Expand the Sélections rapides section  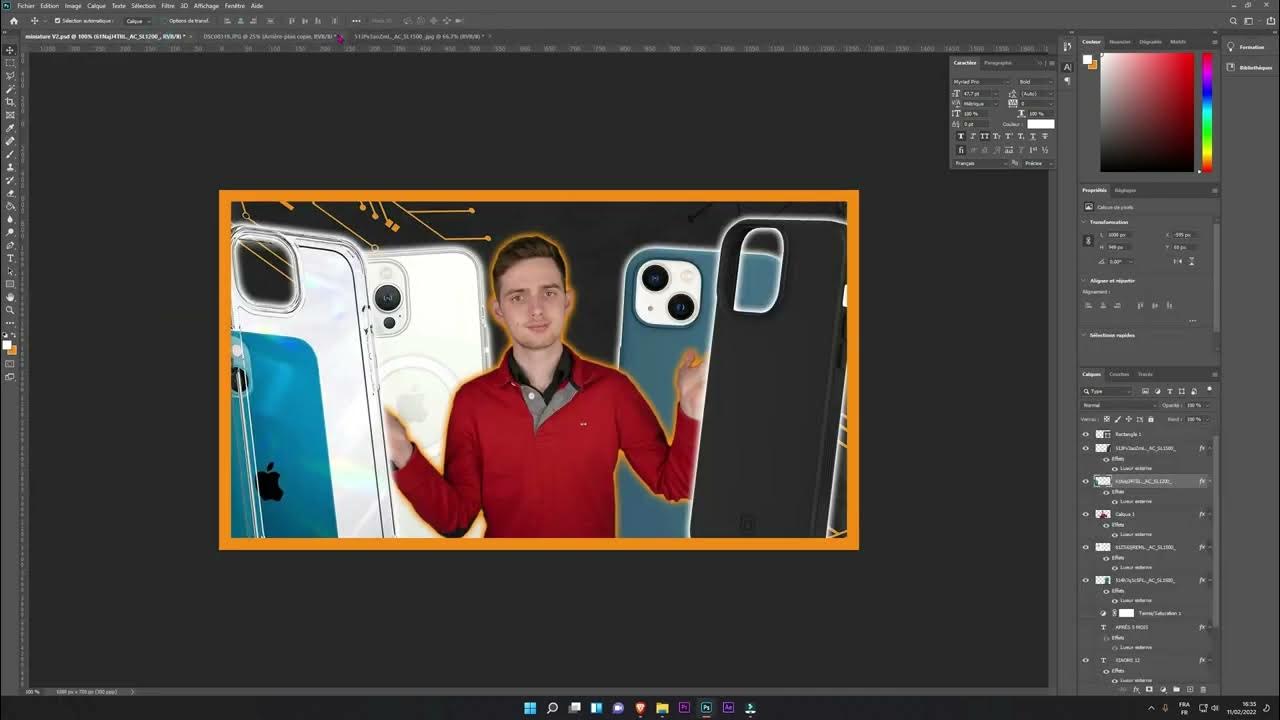(1084, 335)
